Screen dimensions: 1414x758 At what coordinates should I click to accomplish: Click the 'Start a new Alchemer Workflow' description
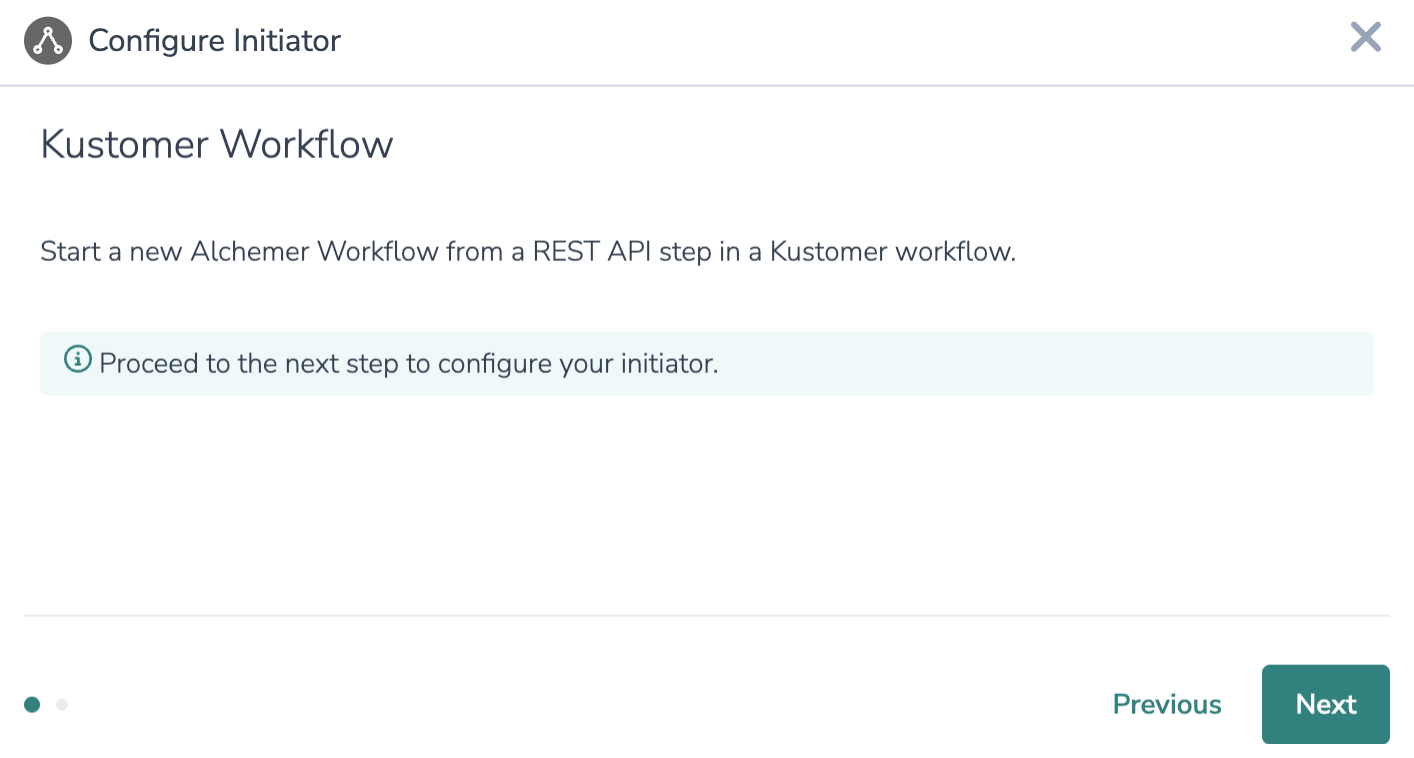(x=527, y=251)
